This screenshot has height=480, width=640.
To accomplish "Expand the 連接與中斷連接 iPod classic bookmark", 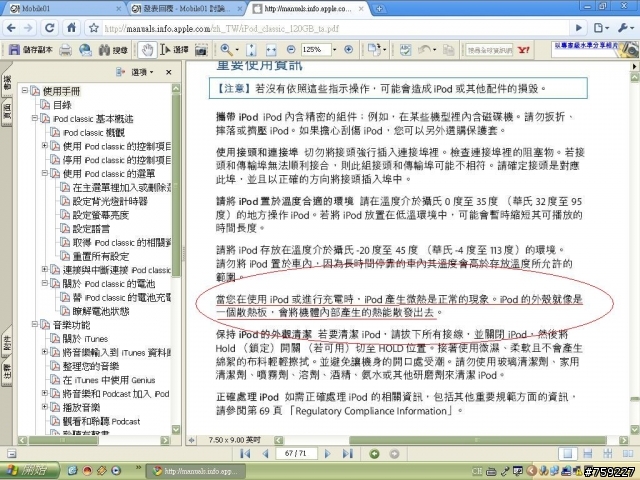I will (45, 269).
